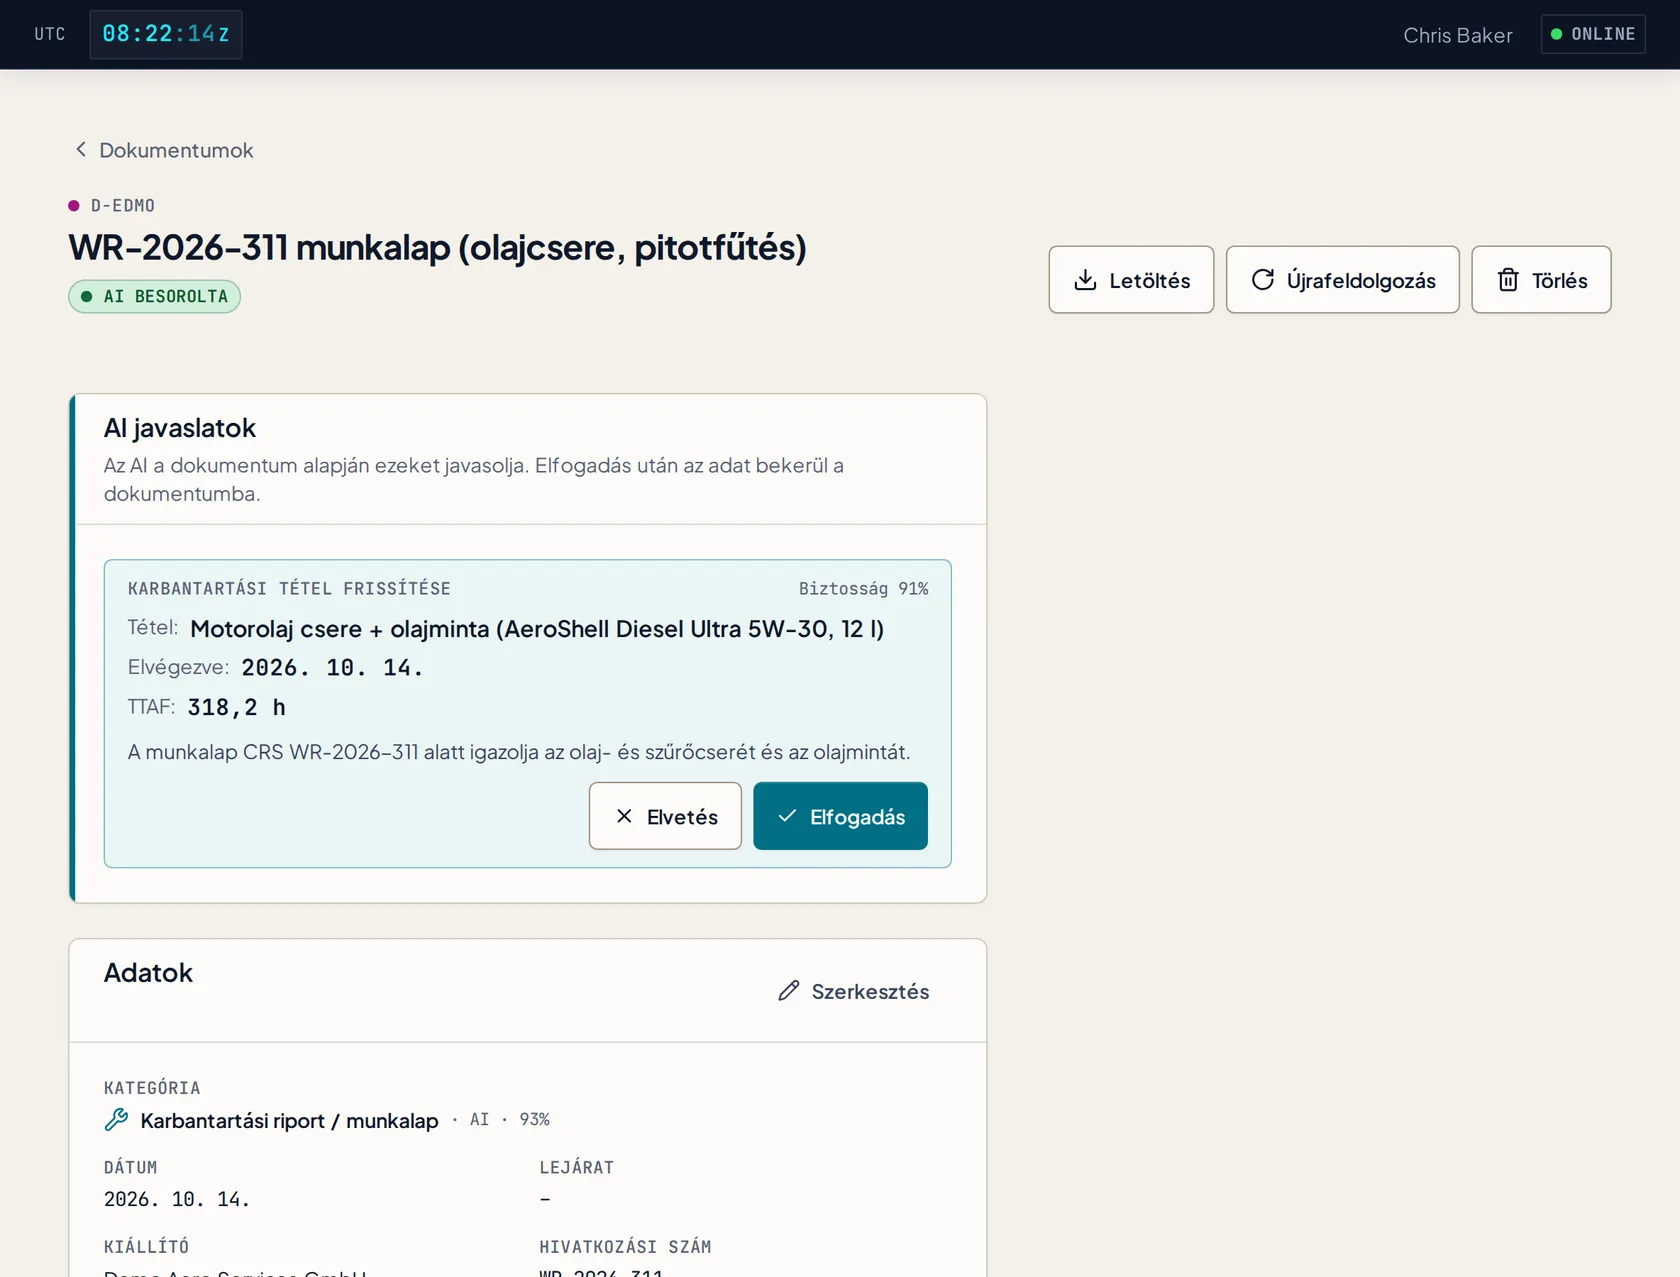Click the circular refresh icon in Újrafeldolgozás
Image resolution: width=1680 pixels, height=1277 pixels.
[1263, 280]
